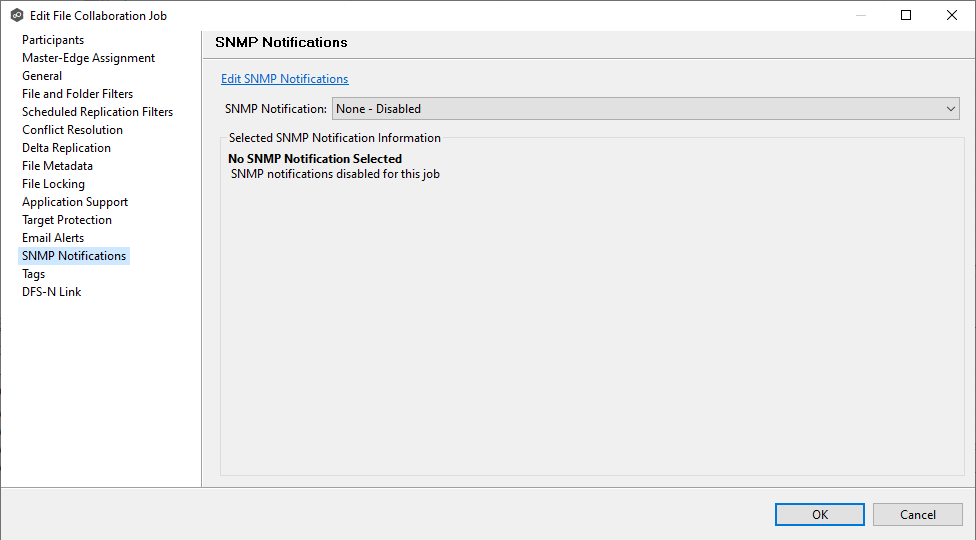Open the Application Support page
976x540 pixels.
pos(75,202)
